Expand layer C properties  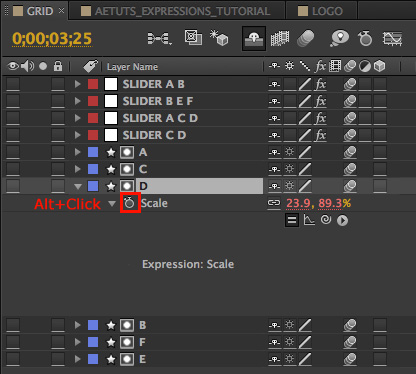[x=78, y=169]
